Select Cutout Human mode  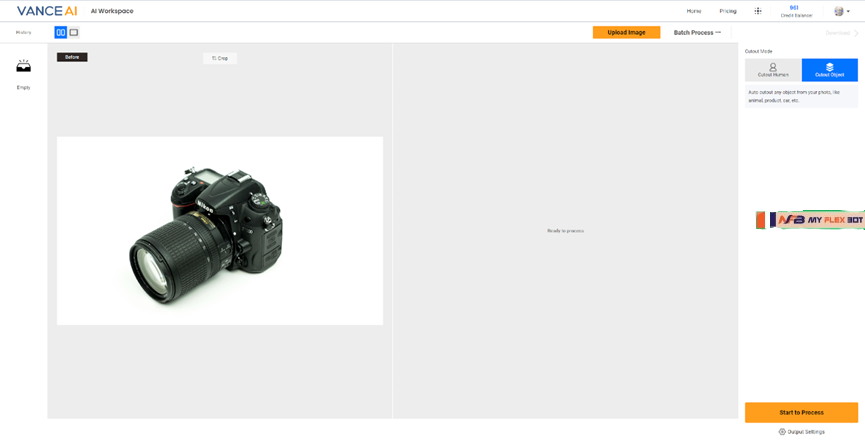click(x=773, y=70)
